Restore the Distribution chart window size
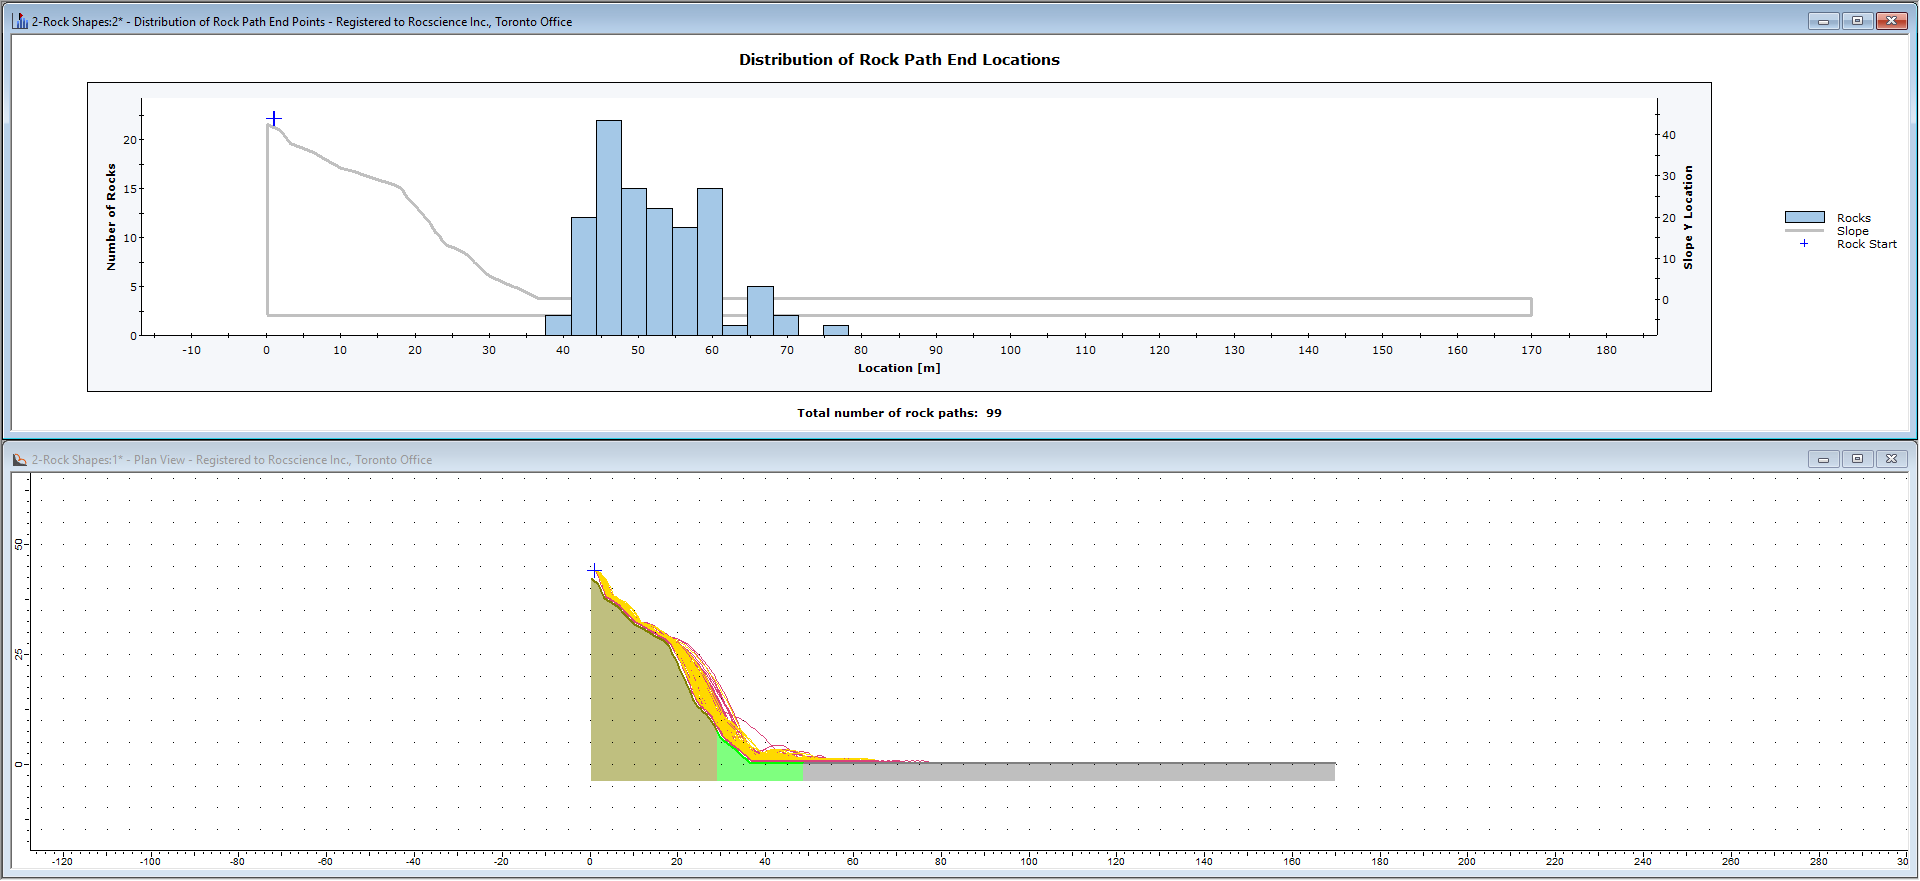Viewport: 1920px width, 881px height. coord(1857,21)
